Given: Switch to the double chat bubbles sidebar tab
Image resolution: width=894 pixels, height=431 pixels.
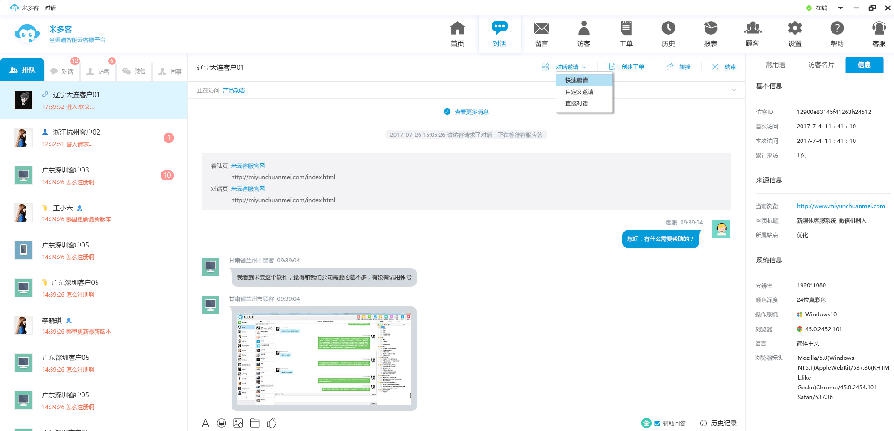Looking at the screenshot, I should (134, 71).
